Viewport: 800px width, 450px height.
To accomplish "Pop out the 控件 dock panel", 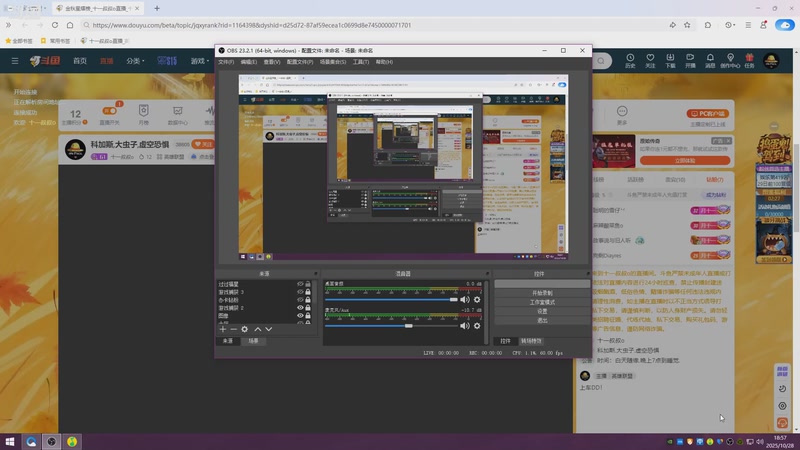I will (587, 274).
